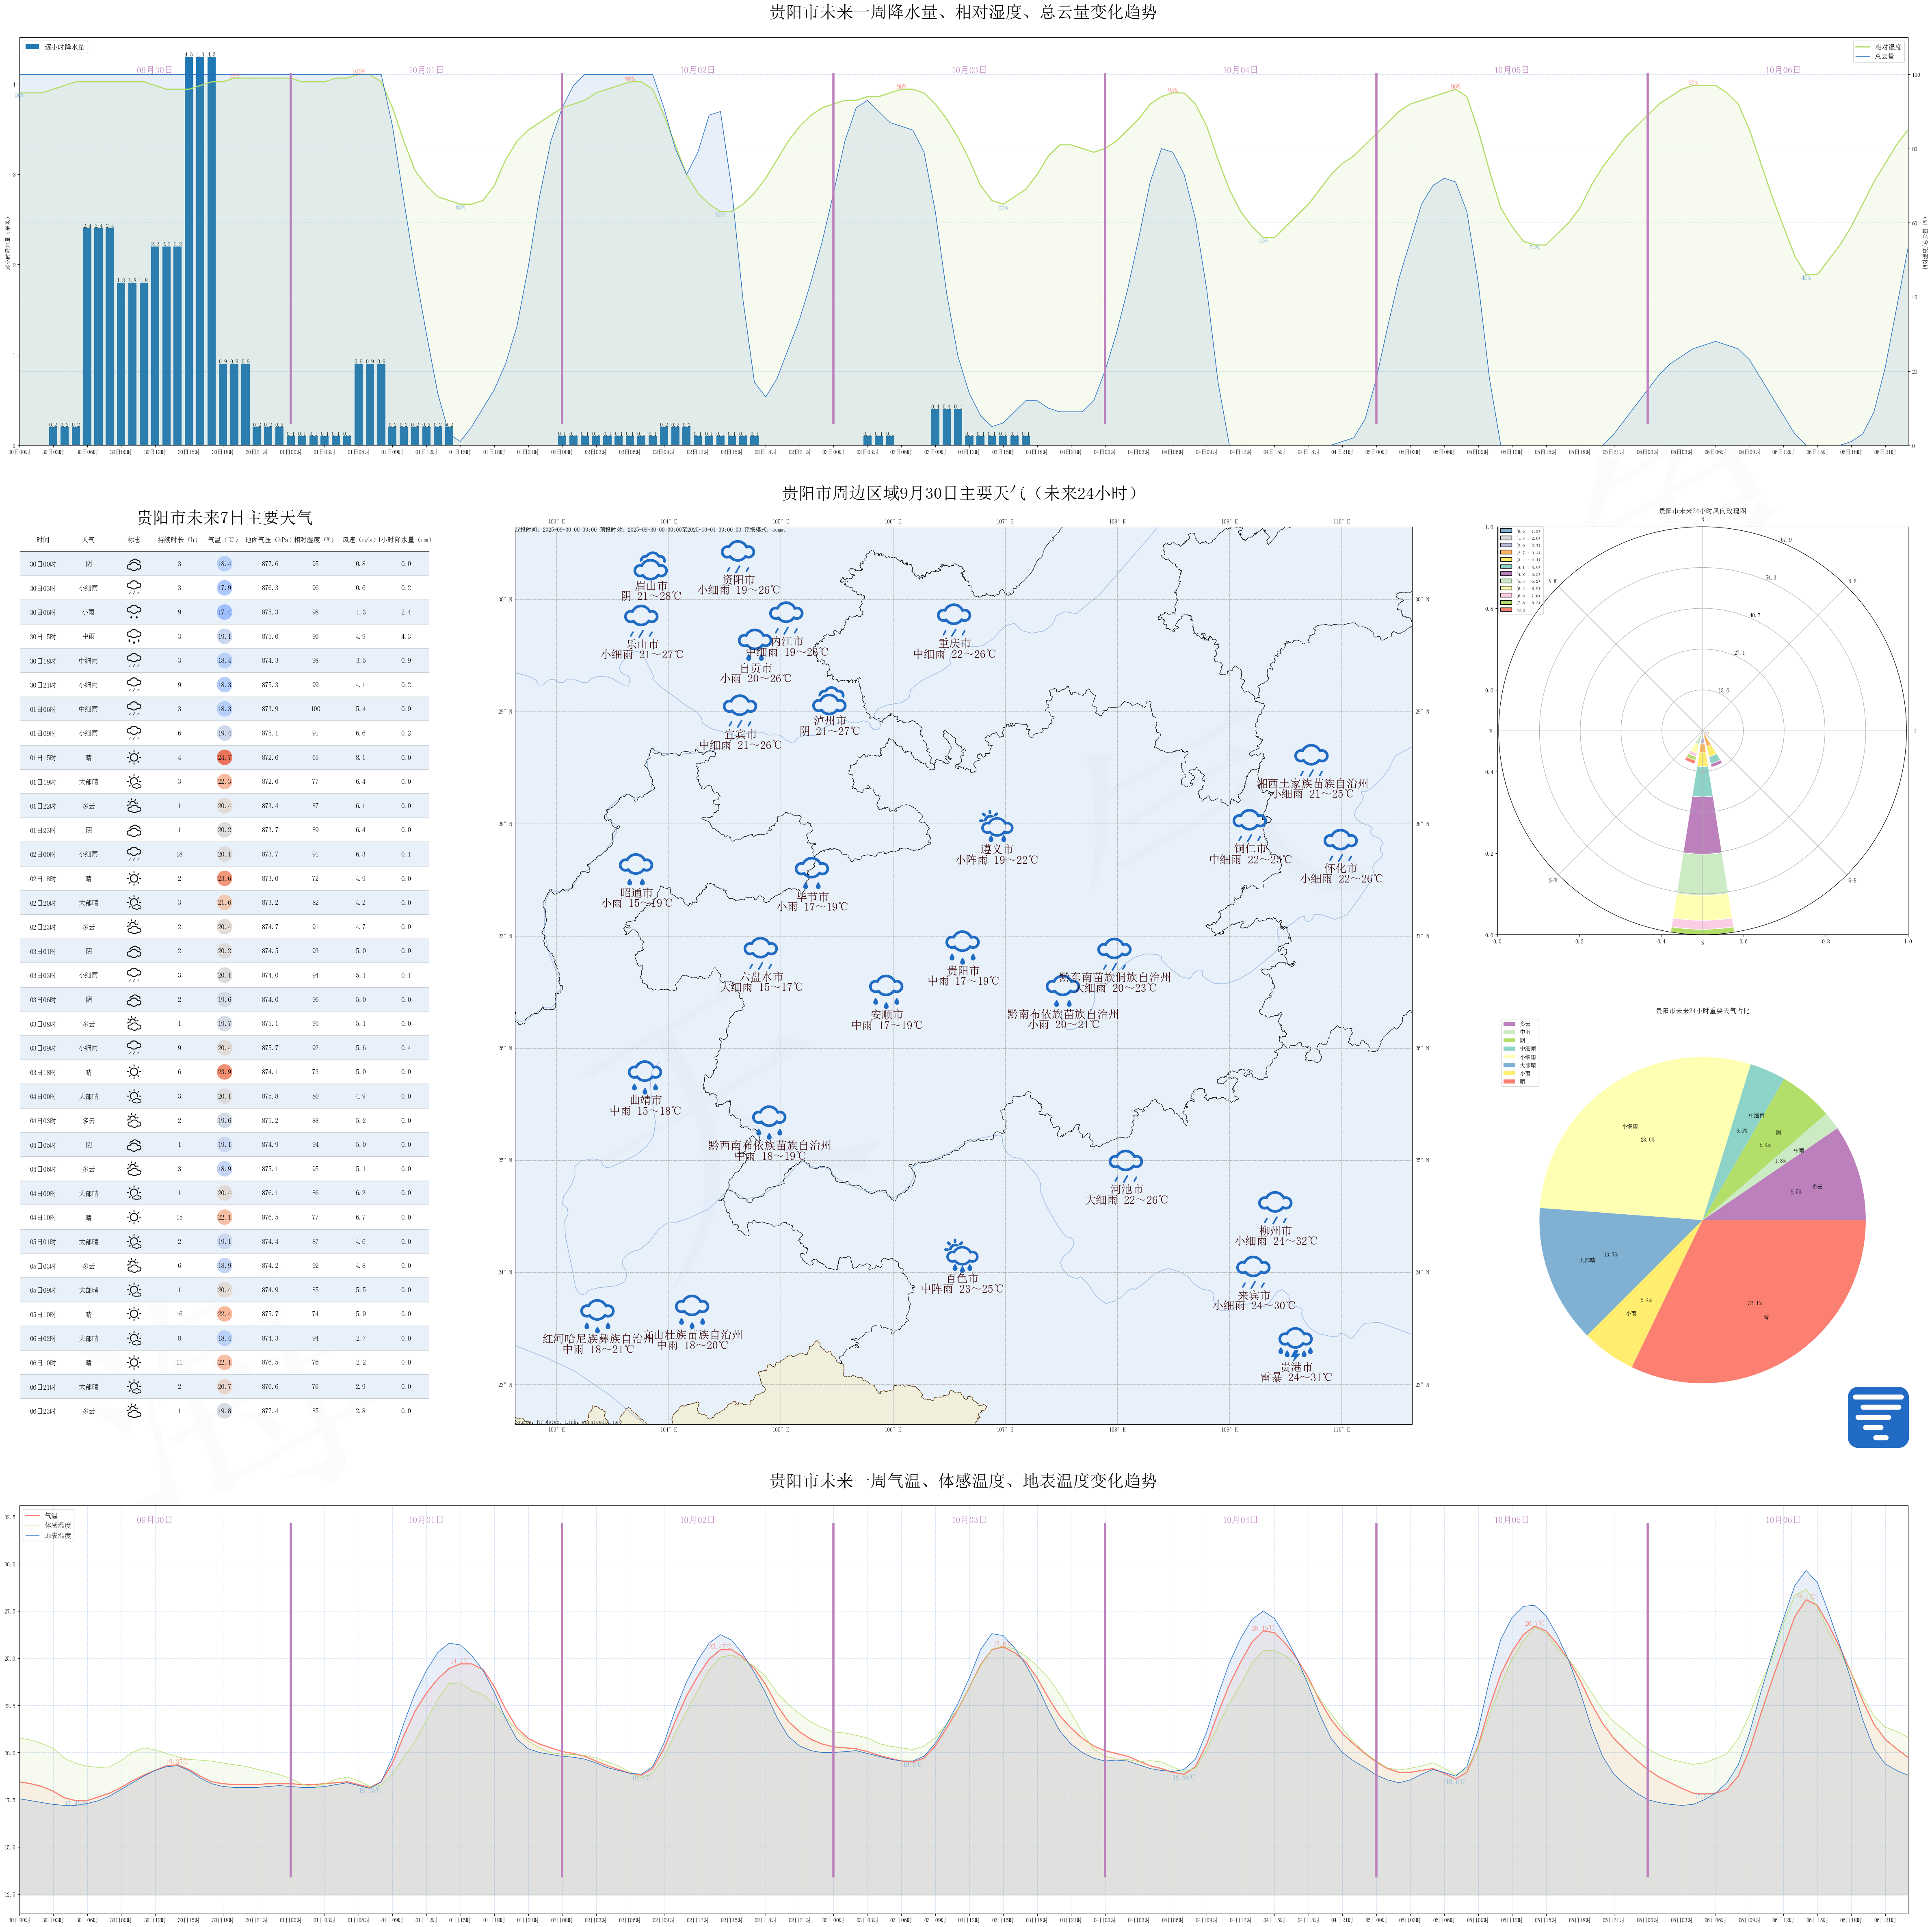1932x1927 pixels.
Task: Click the drizzle icon above 怀化市
Action: coord(1341,845)
